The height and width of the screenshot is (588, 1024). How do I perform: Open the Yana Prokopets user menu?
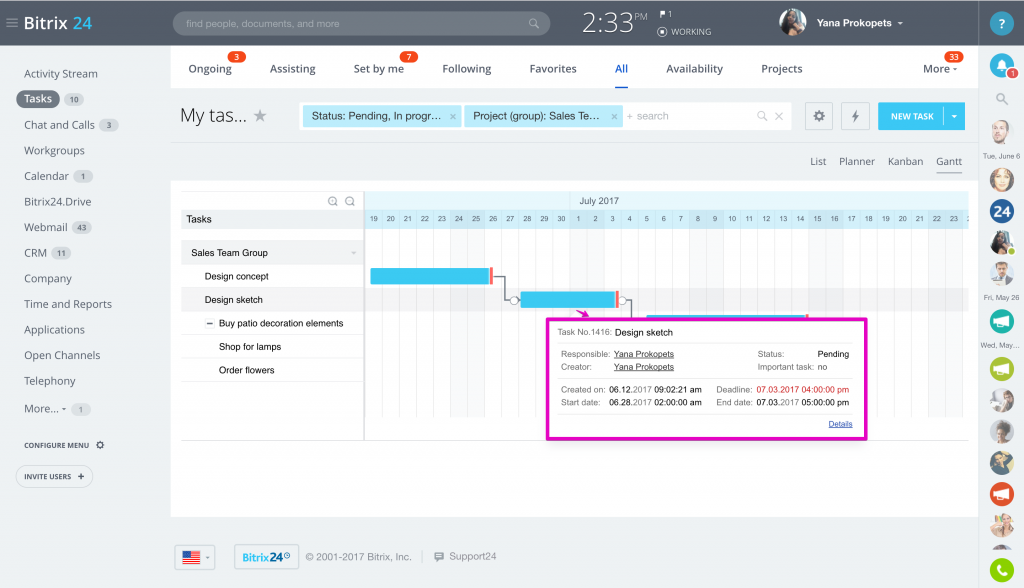pyautogui.click(x=859, y=23)
